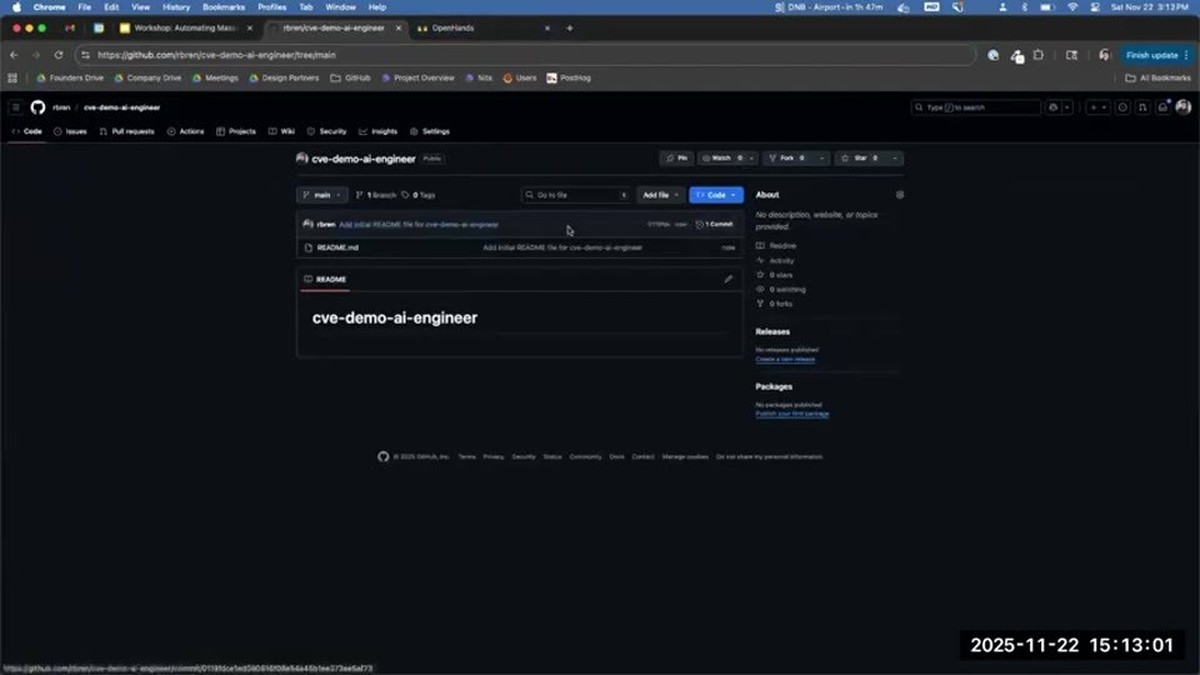Open the latest commit message link
Screen dimensions: 1200x675
418,224
